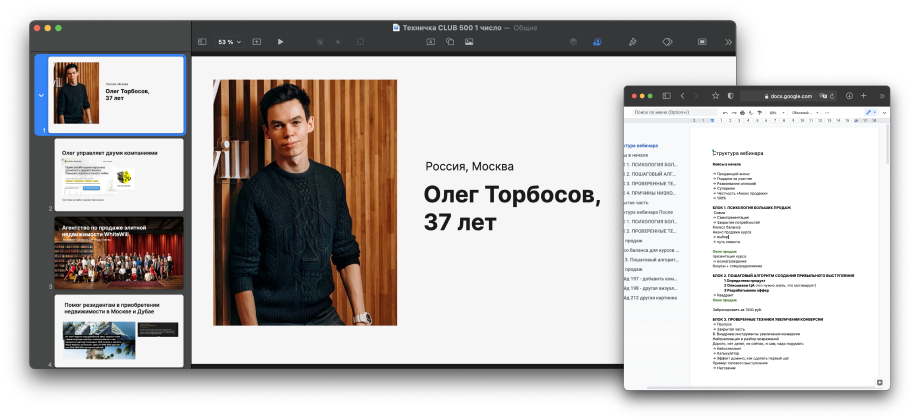912x420 pixels.
Task: Click 'БЛОК 1. ПСИХОЛОГИЯ БОЛЬШИХ ПРОДАЖ' in the document
Action: click(x=751, y=208)
